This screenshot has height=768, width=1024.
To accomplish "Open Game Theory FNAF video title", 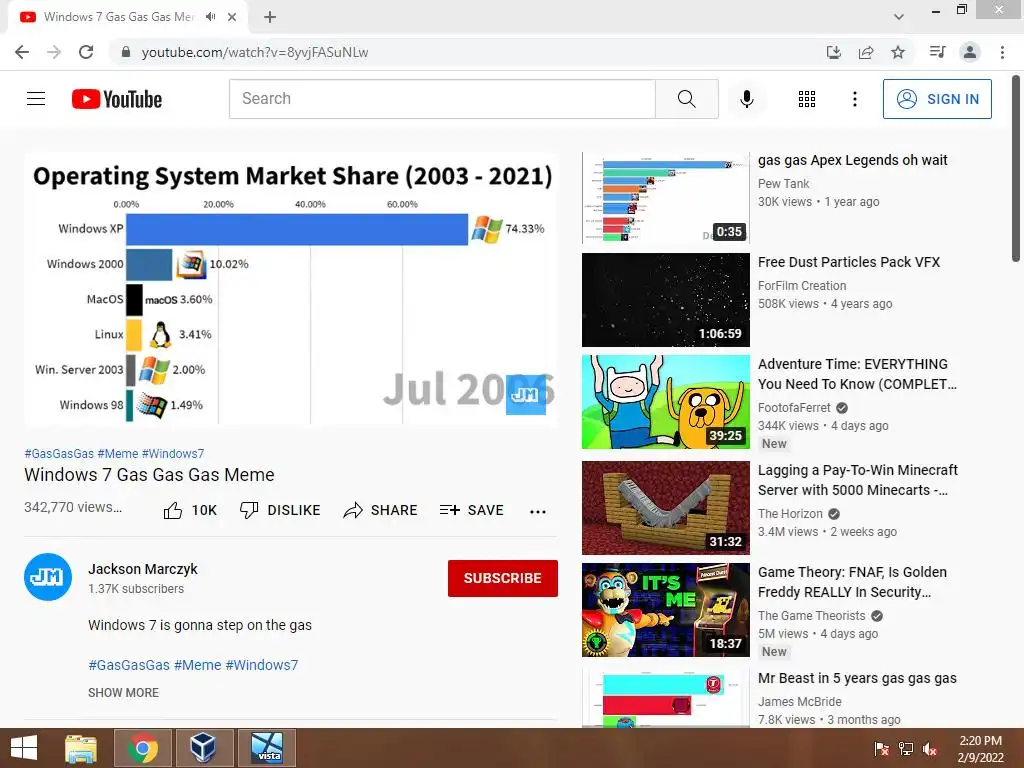I will point(852,582).
